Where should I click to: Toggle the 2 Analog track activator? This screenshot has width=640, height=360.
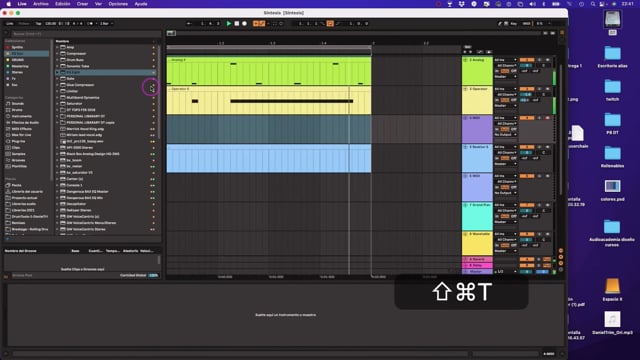527,60
